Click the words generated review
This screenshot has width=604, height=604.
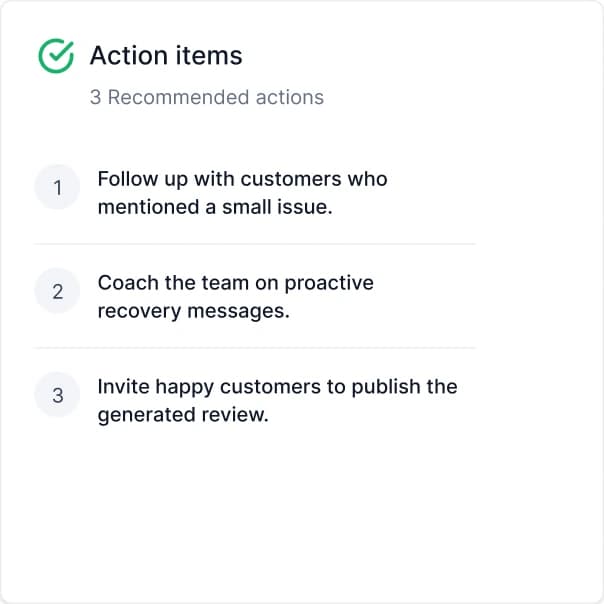pos(183,415)
